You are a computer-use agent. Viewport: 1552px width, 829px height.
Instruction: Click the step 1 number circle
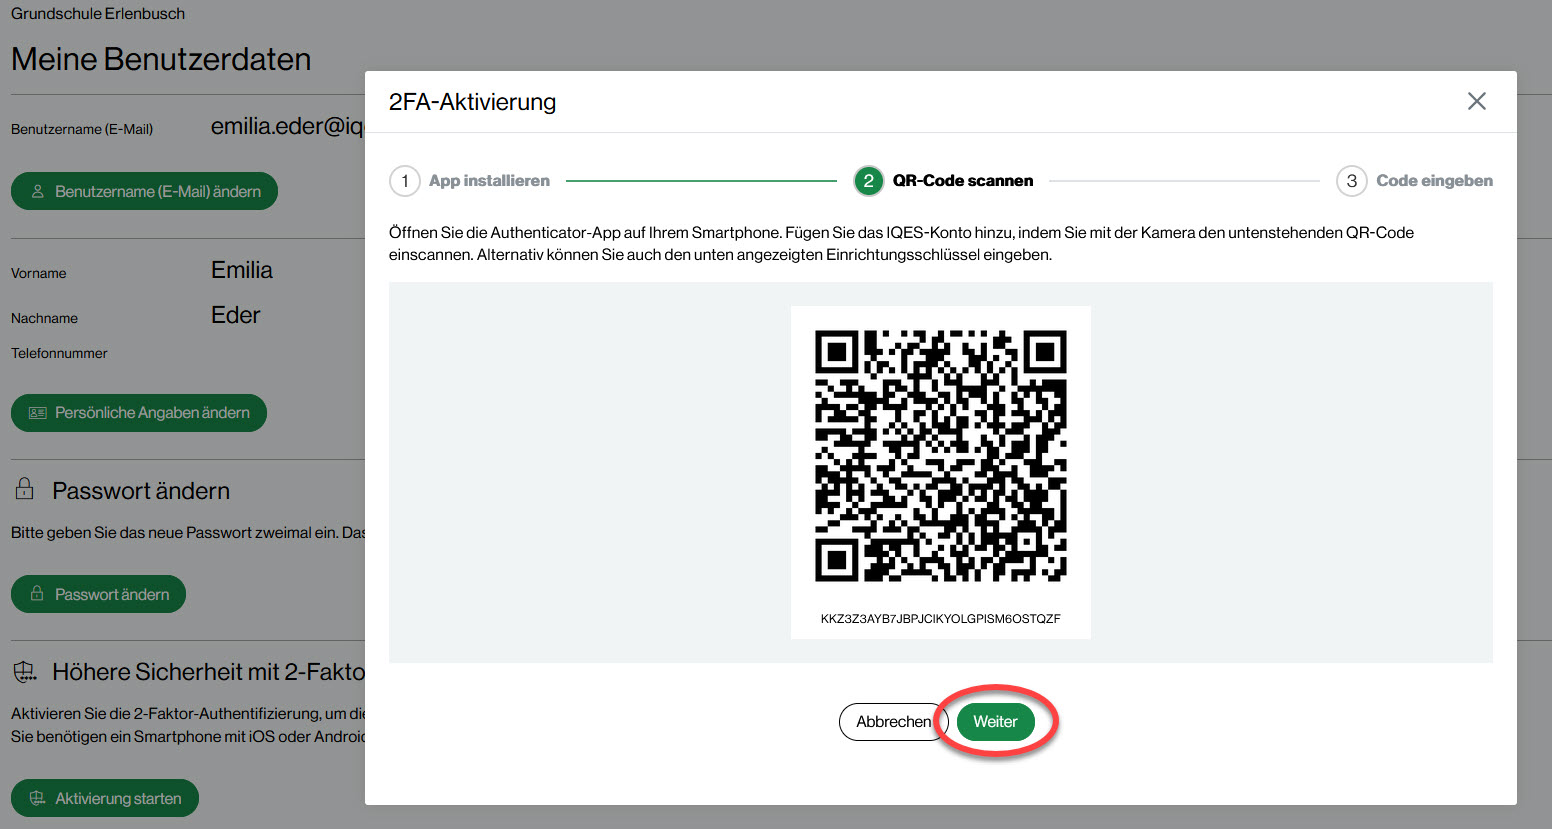[x=404, y=181]
